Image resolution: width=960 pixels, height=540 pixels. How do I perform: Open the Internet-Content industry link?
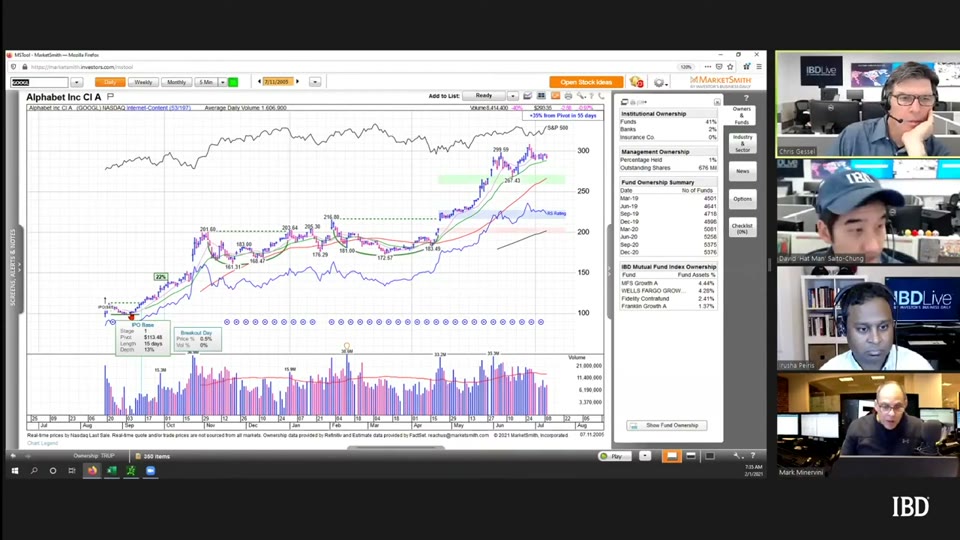pos(159,108)
